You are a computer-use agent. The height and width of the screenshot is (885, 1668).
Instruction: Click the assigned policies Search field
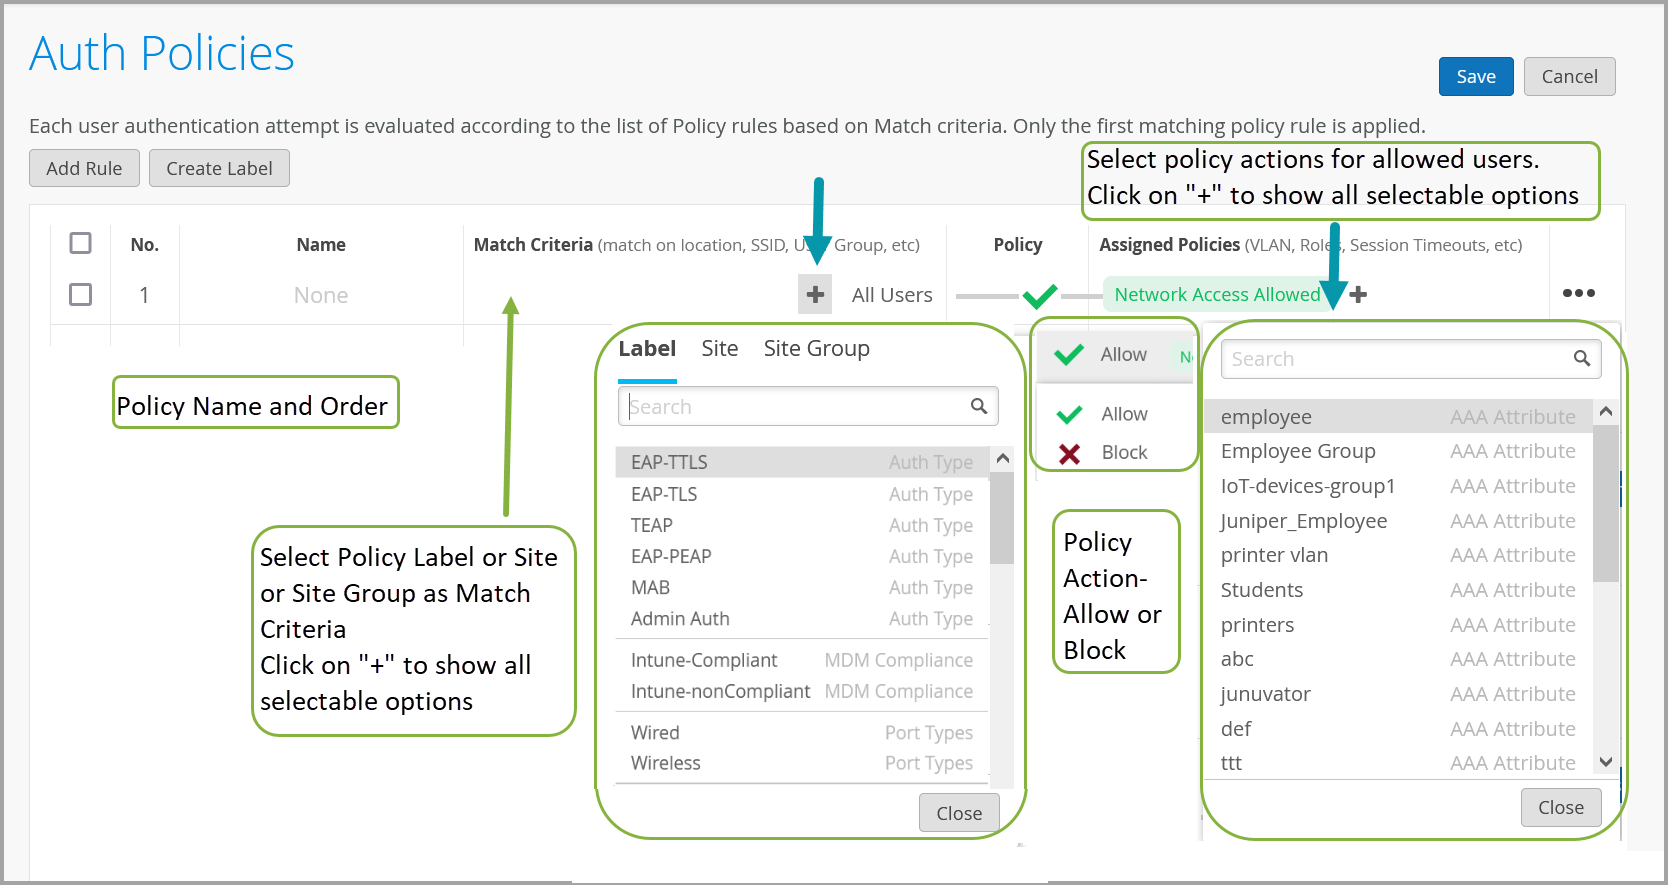click(1395, 359)
